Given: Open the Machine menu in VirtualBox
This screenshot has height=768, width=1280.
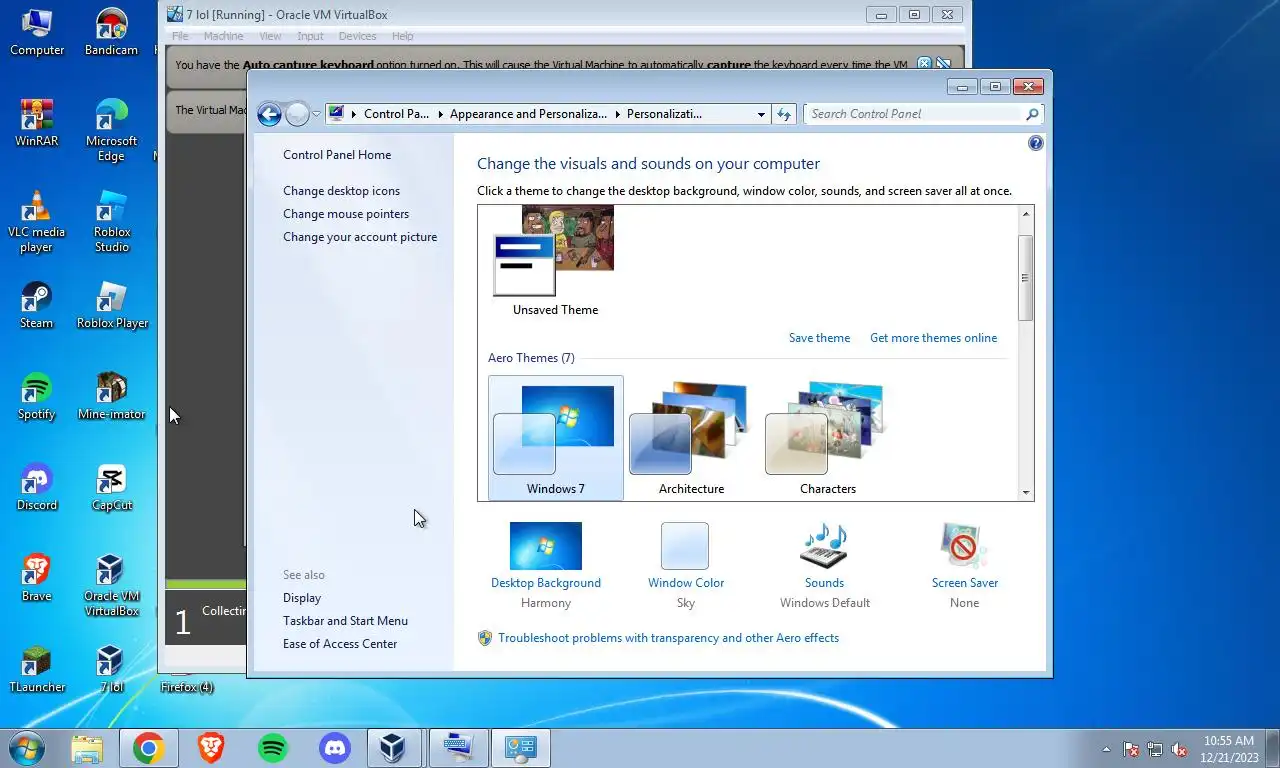Looking at the screenshot, I should tap(223, 36).
